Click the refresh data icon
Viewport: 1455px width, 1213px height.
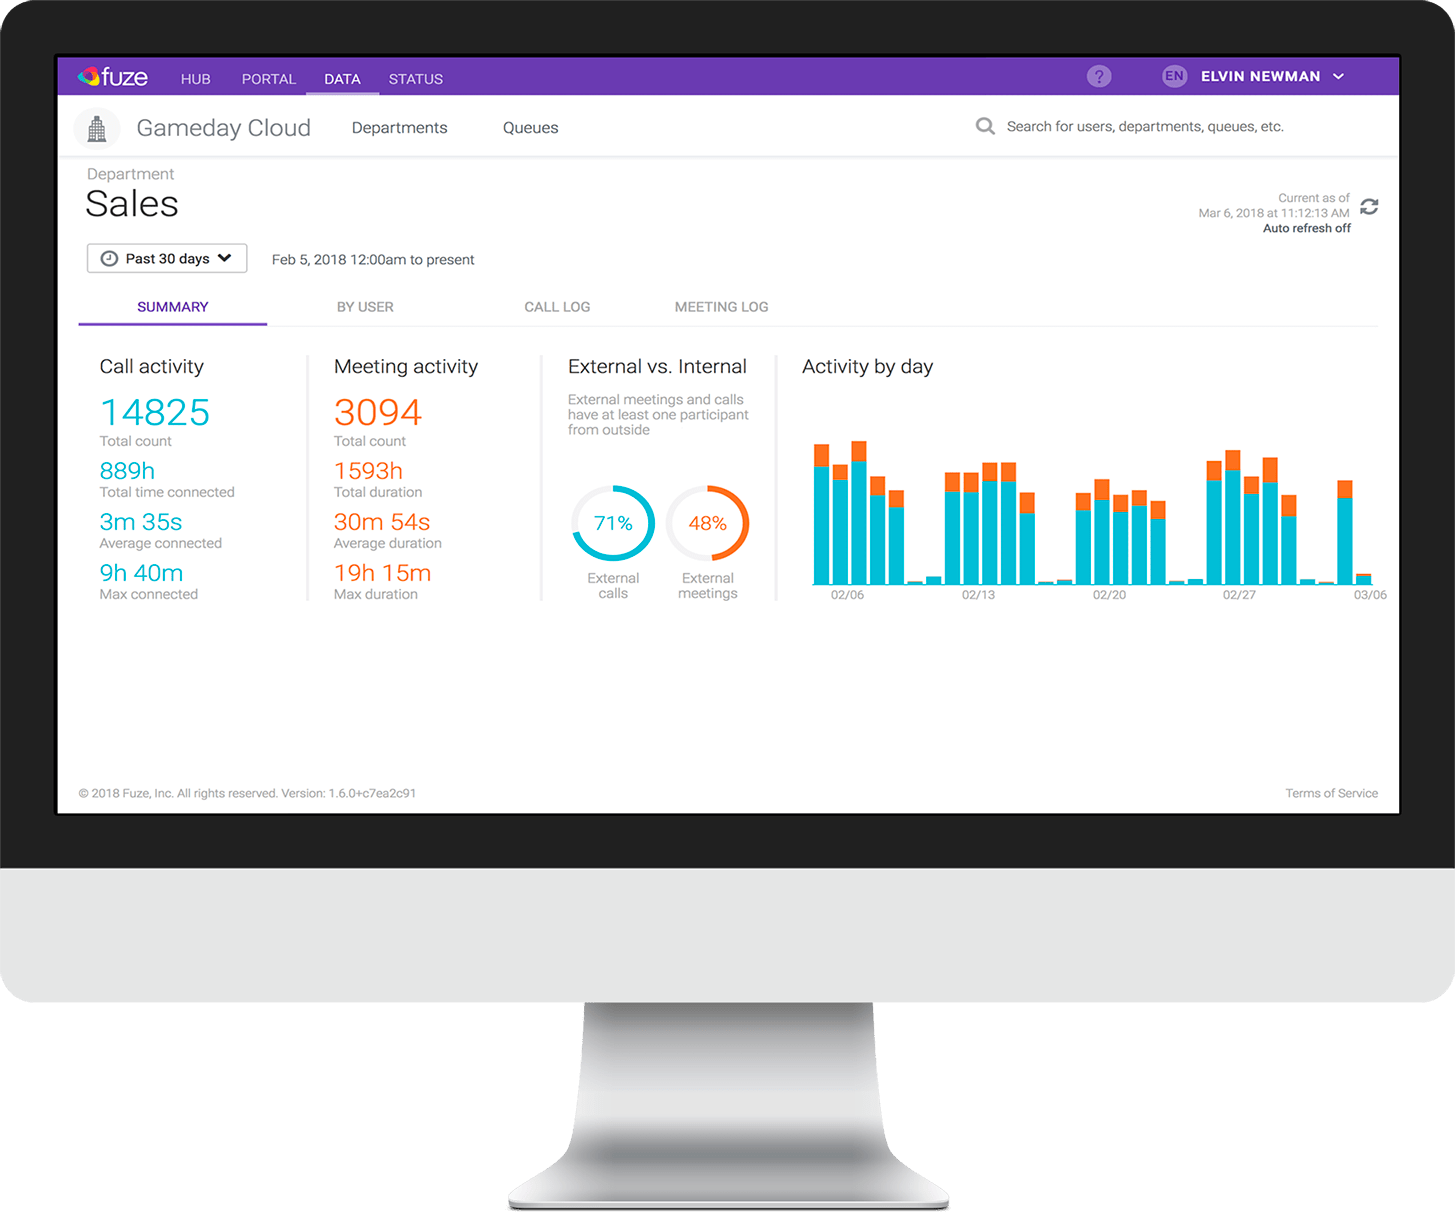pyautogui.click(x=1369, y=206)
